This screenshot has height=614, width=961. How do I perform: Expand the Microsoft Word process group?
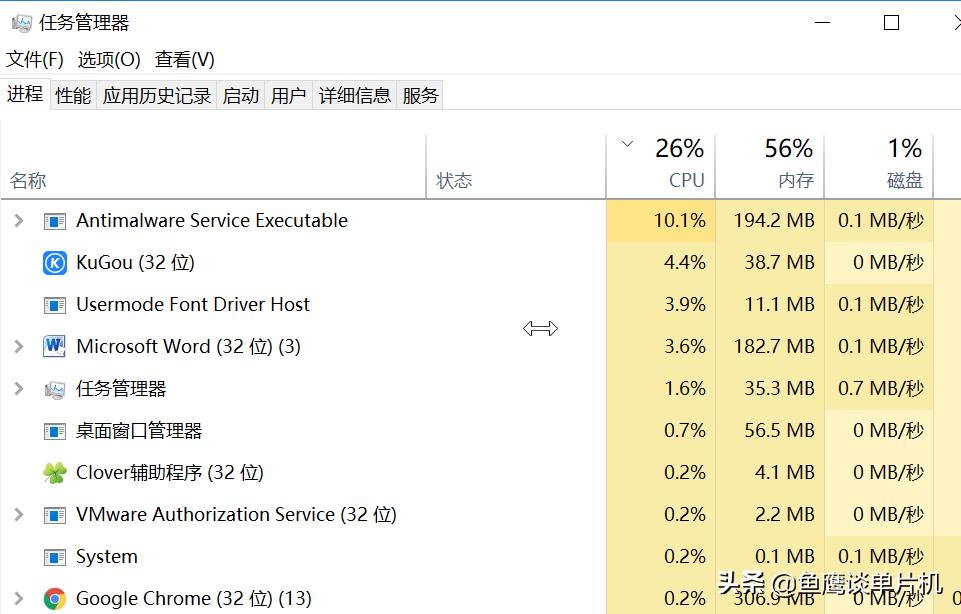(x=18, y=347)
